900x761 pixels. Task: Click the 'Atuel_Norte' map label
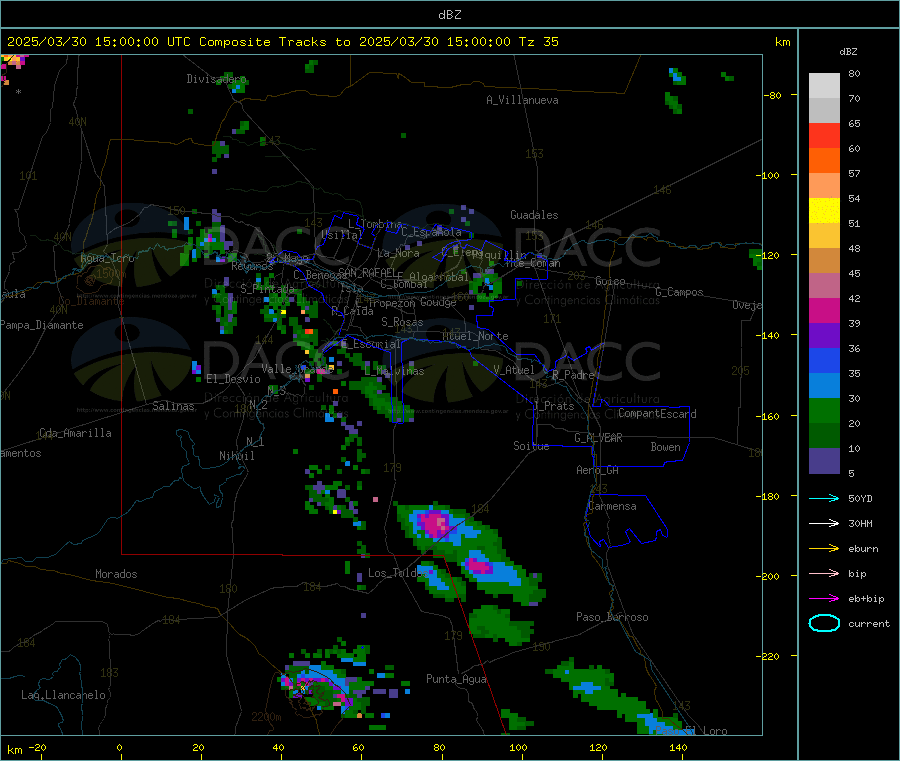475,336
